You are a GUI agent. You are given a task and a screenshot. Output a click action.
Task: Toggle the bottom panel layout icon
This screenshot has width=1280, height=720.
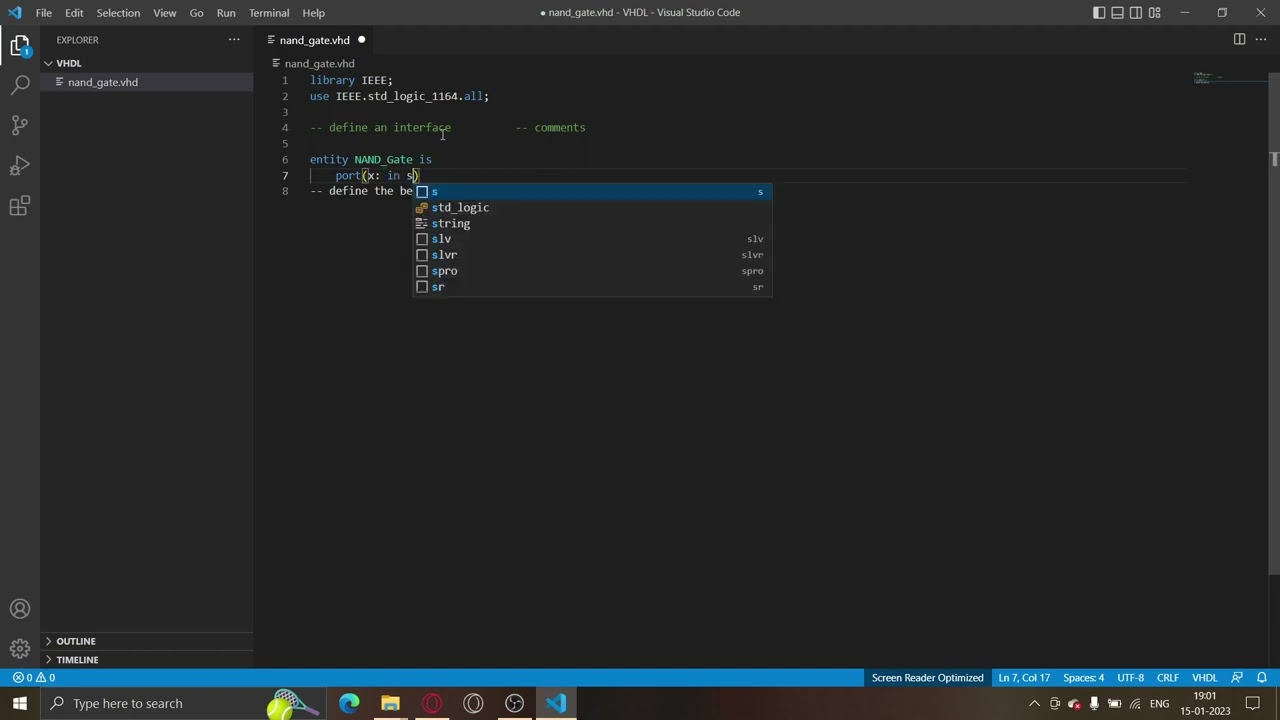(x=1118, y=13)
